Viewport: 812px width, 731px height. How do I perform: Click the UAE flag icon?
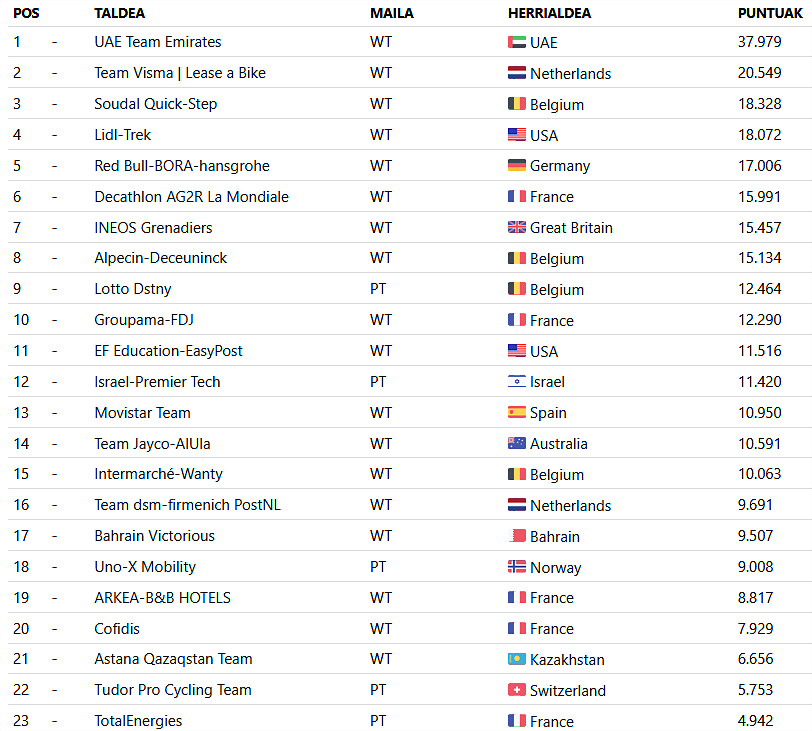coord(516,42)
